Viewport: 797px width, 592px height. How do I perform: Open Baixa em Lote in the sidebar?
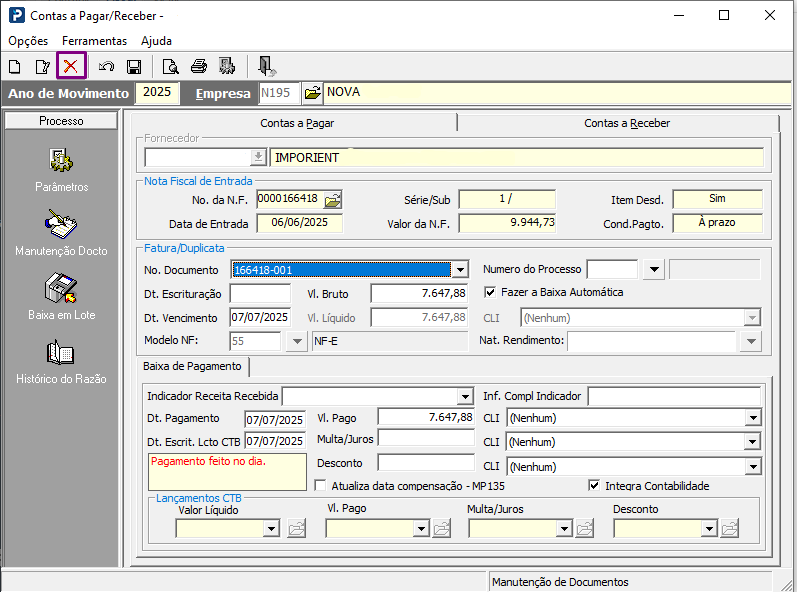tap(62, 296)
